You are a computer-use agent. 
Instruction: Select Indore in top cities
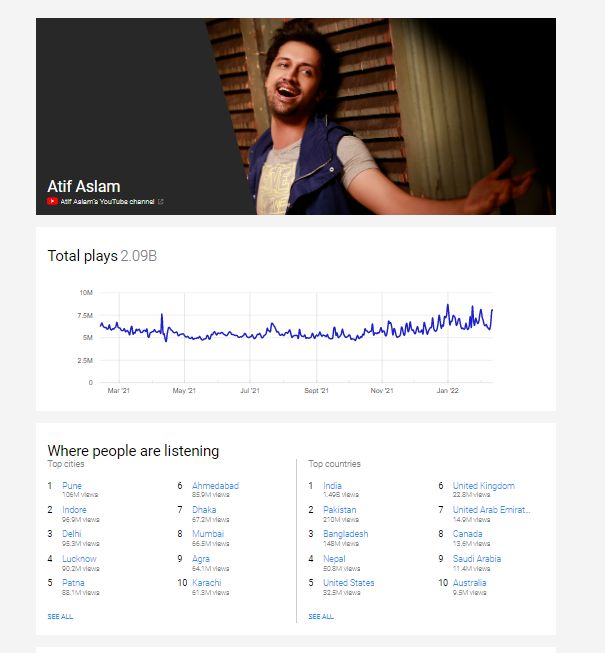[x=75, y=510]
